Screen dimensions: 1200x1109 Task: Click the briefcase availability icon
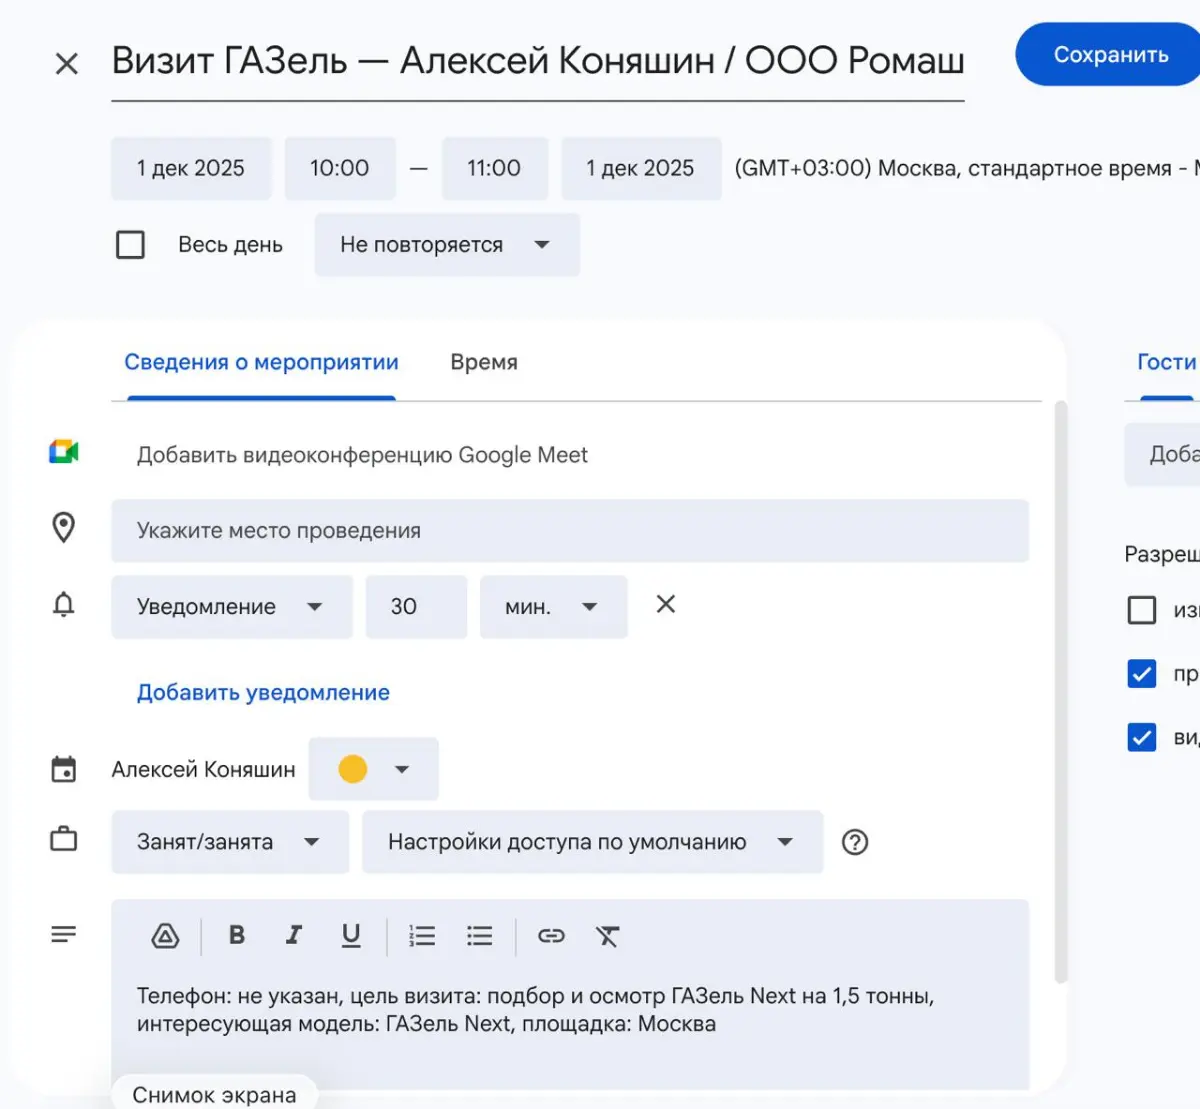click(63, 838)
